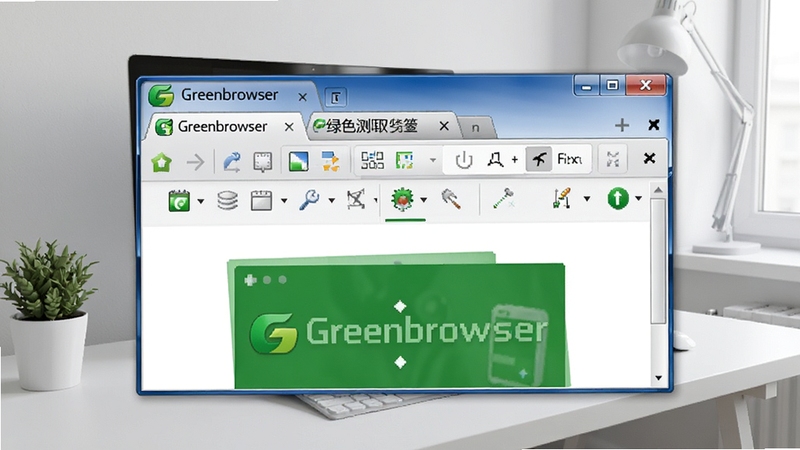Open the QR code icon
This screenshot has height=450, width=800.
click(x=372, y=160)
